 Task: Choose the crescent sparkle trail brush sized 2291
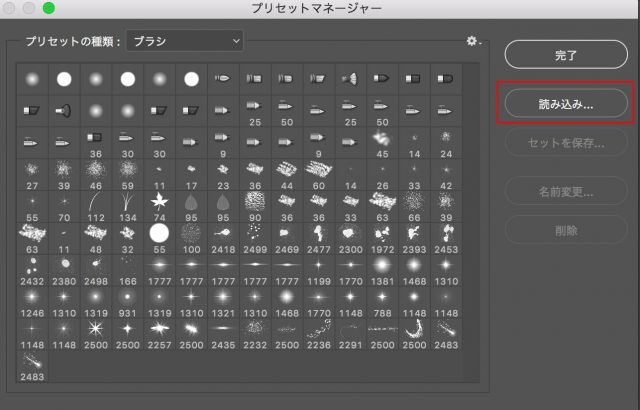click(350, 330)
